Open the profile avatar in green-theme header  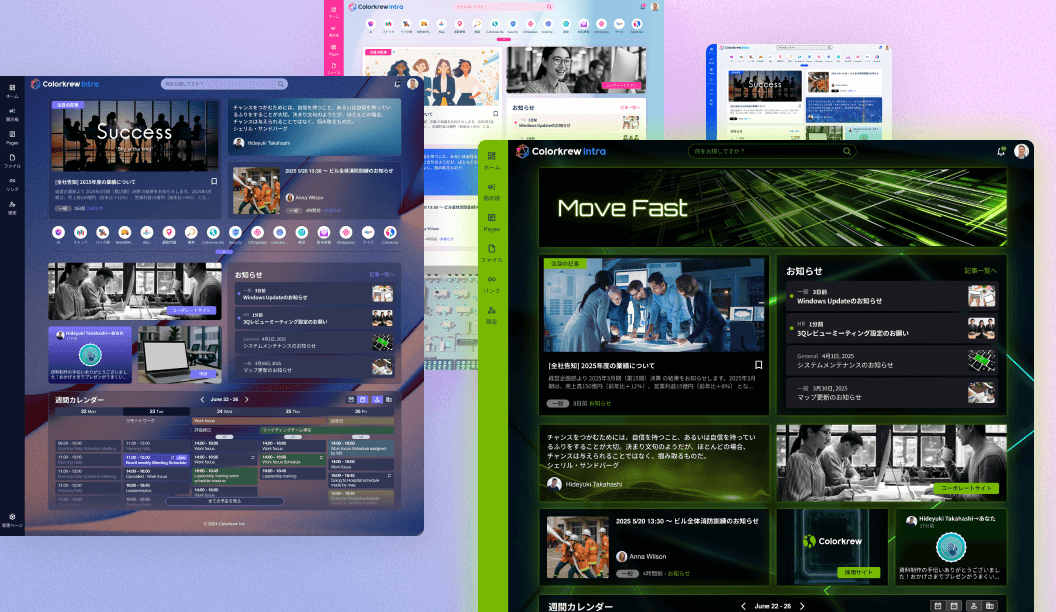1021,151
